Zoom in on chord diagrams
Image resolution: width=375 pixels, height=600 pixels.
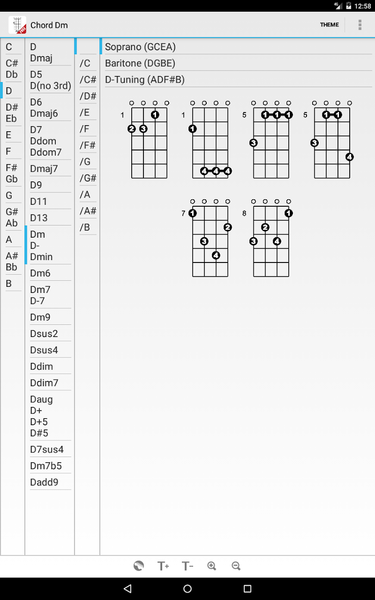point(212,566)
